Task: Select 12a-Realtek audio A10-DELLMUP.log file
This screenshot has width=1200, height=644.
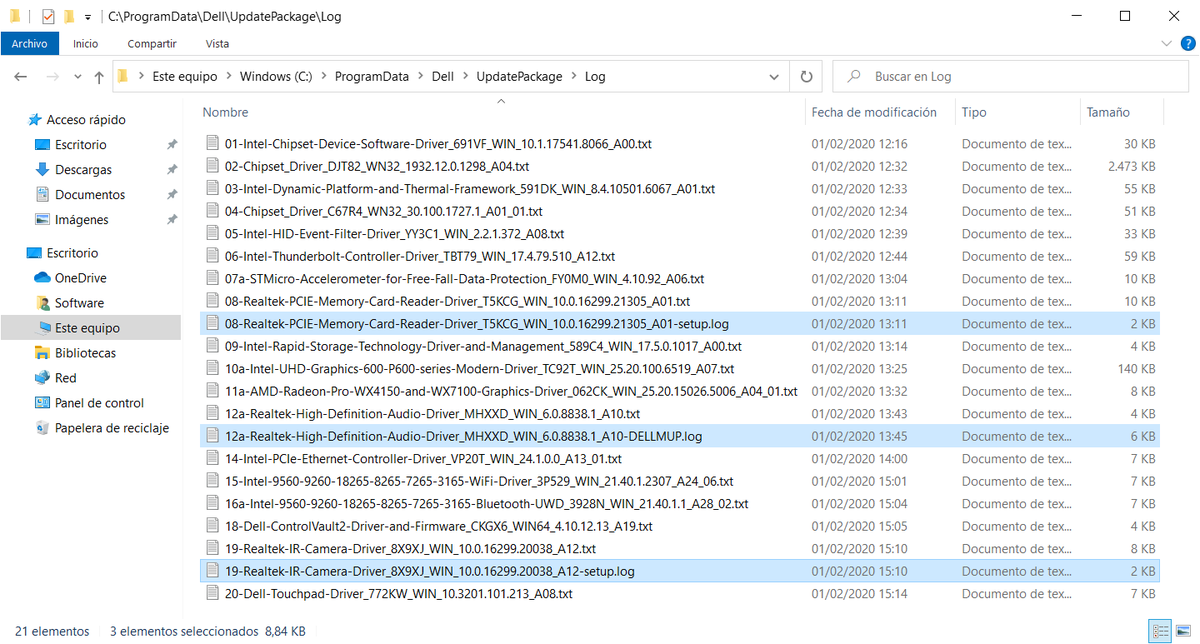Action: 680,436
